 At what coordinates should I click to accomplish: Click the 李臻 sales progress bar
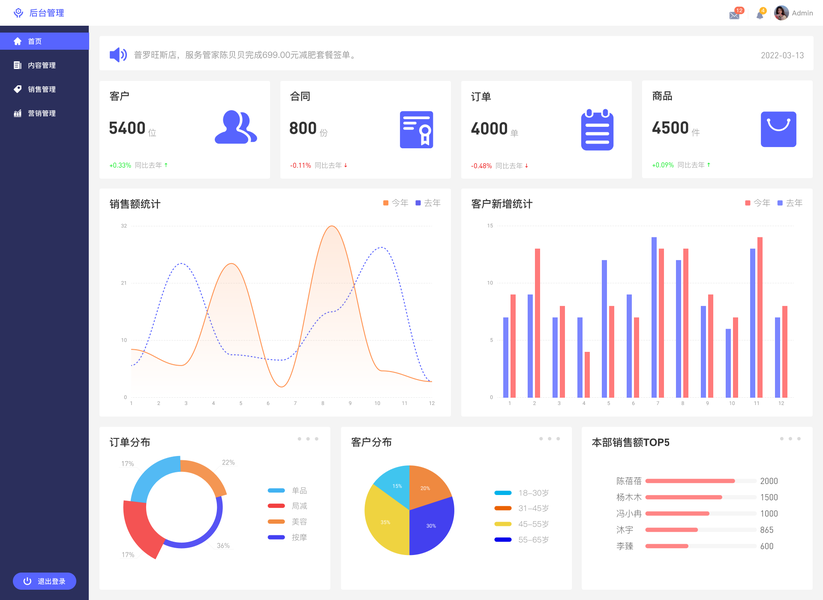point(701,546)
